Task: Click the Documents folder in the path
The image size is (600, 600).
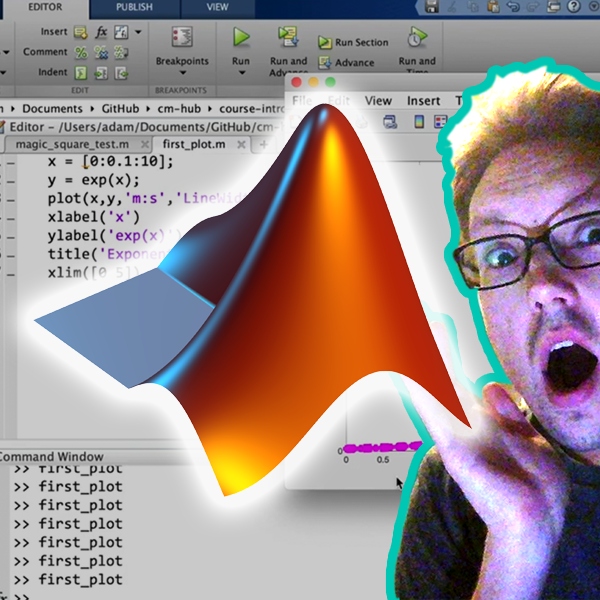Action: coord(52,109)
